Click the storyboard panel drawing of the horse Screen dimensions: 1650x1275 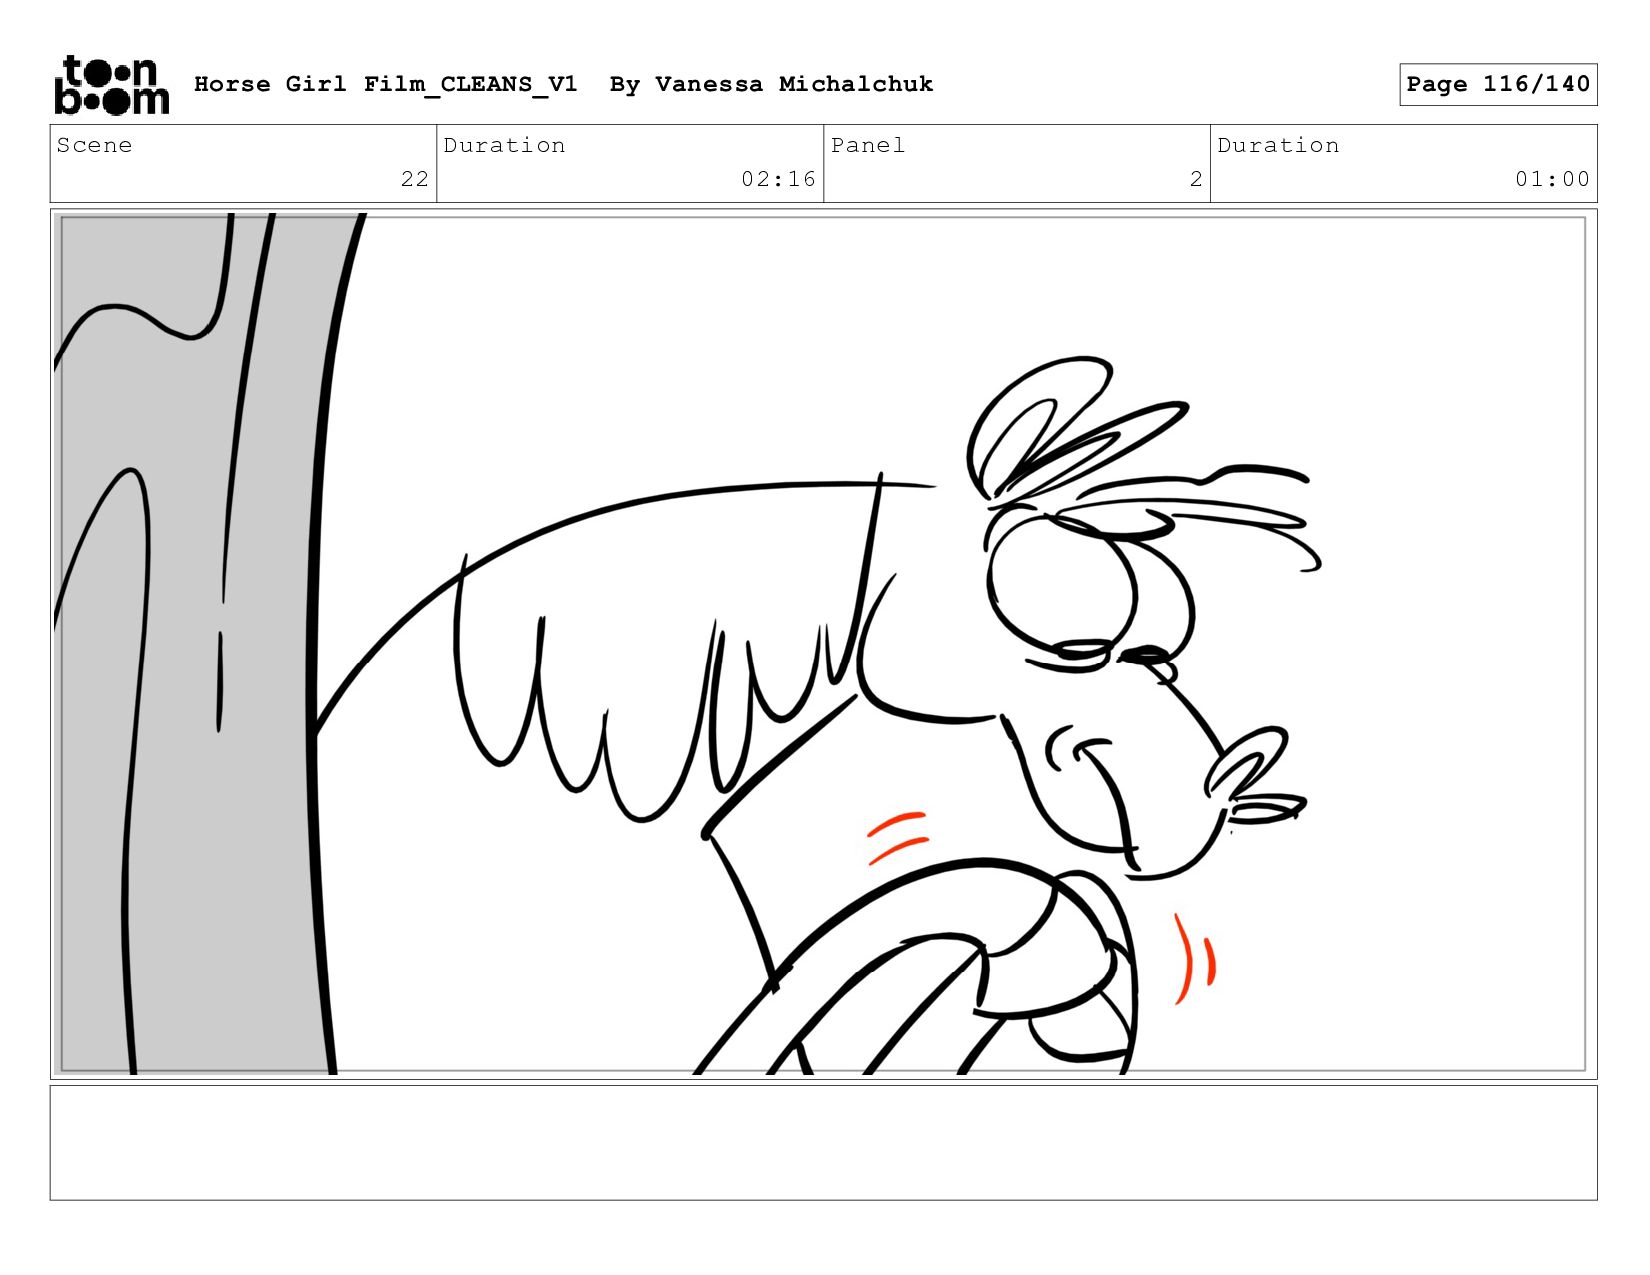(823, 644)
